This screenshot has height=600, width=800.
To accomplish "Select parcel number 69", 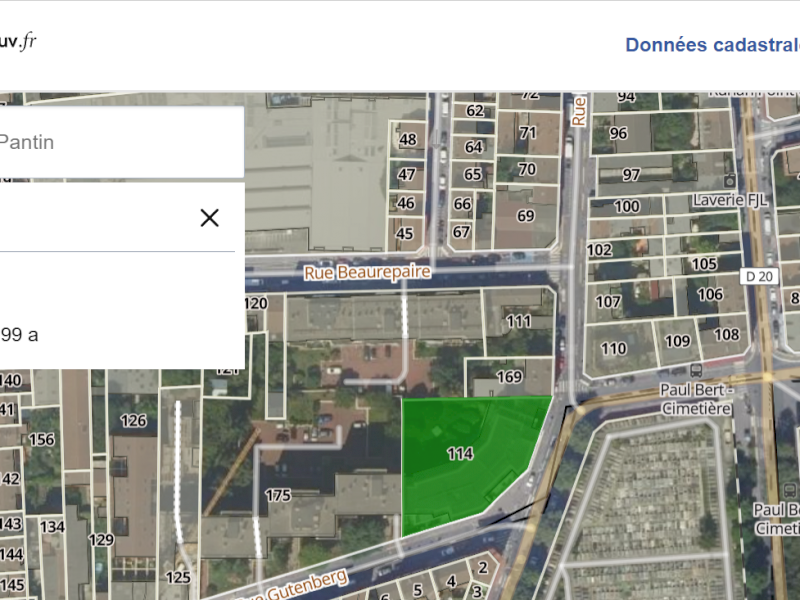I will point(526,215).
